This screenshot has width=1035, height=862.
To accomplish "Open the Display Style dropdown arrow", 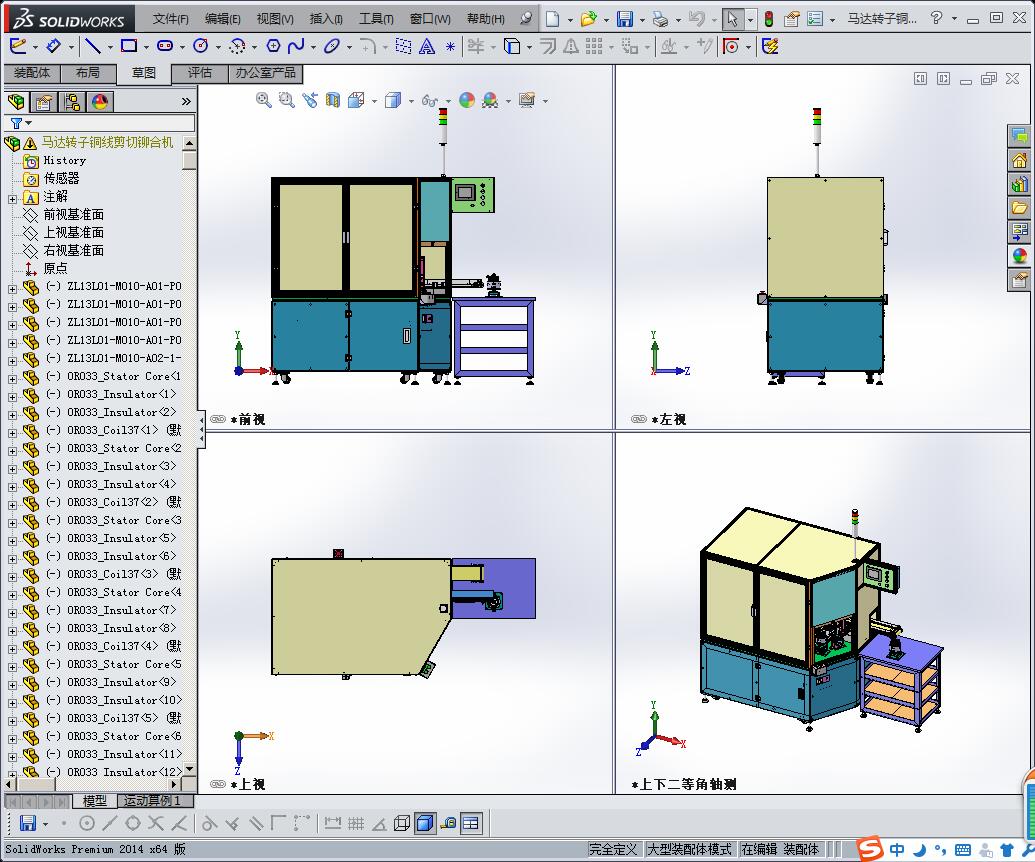I will coord(411,102).
